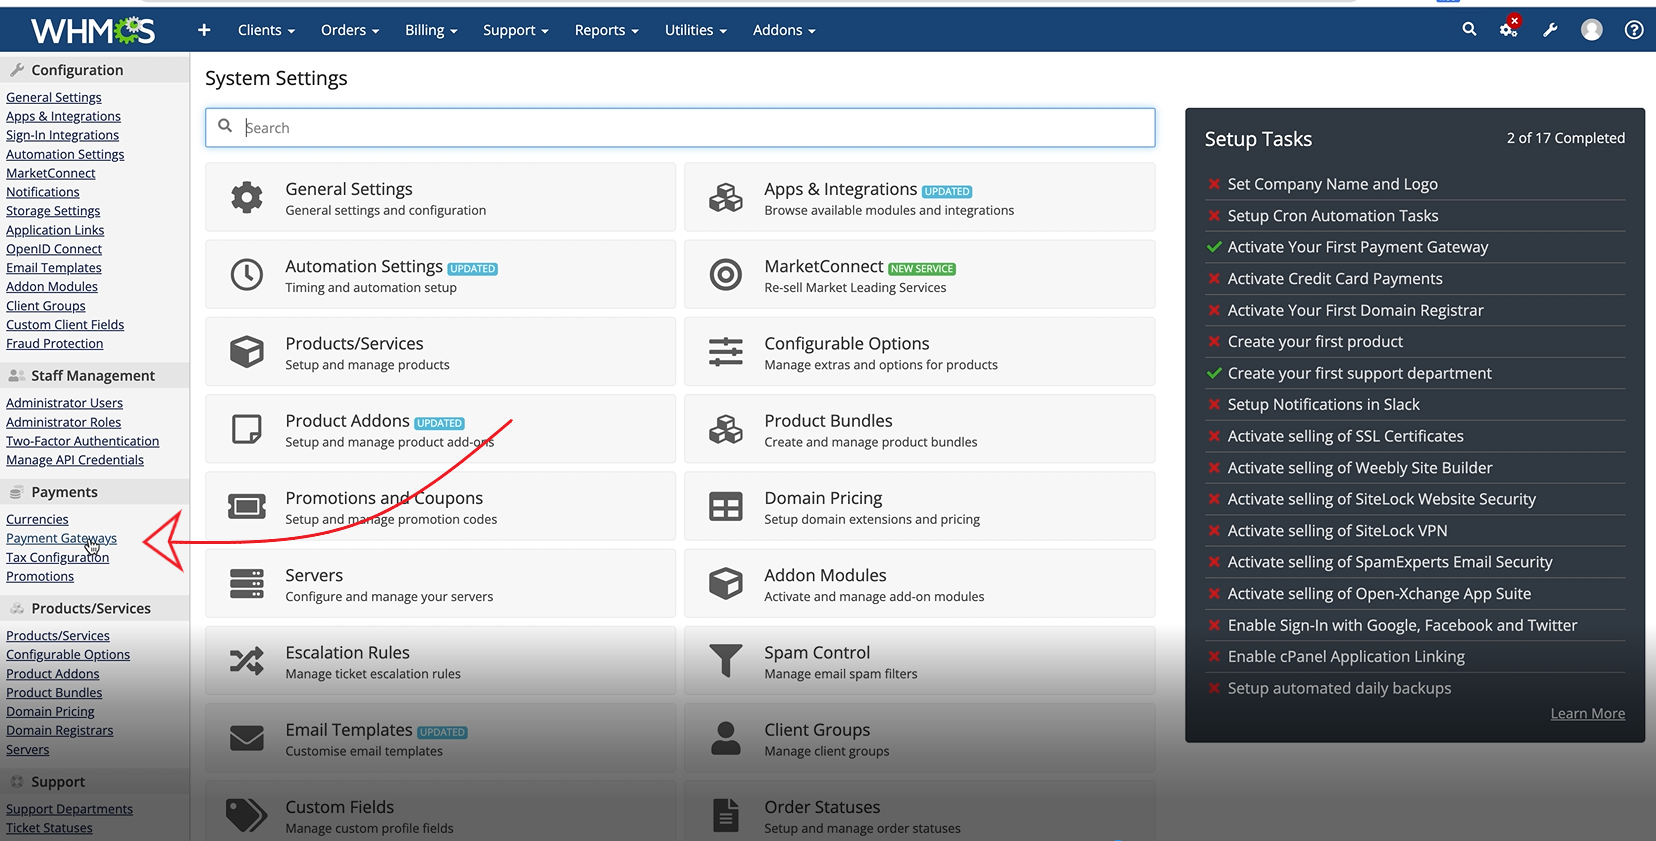Click the MarketConnect target icon
This screenshot has width=1656, height=841.
(726, 274)
